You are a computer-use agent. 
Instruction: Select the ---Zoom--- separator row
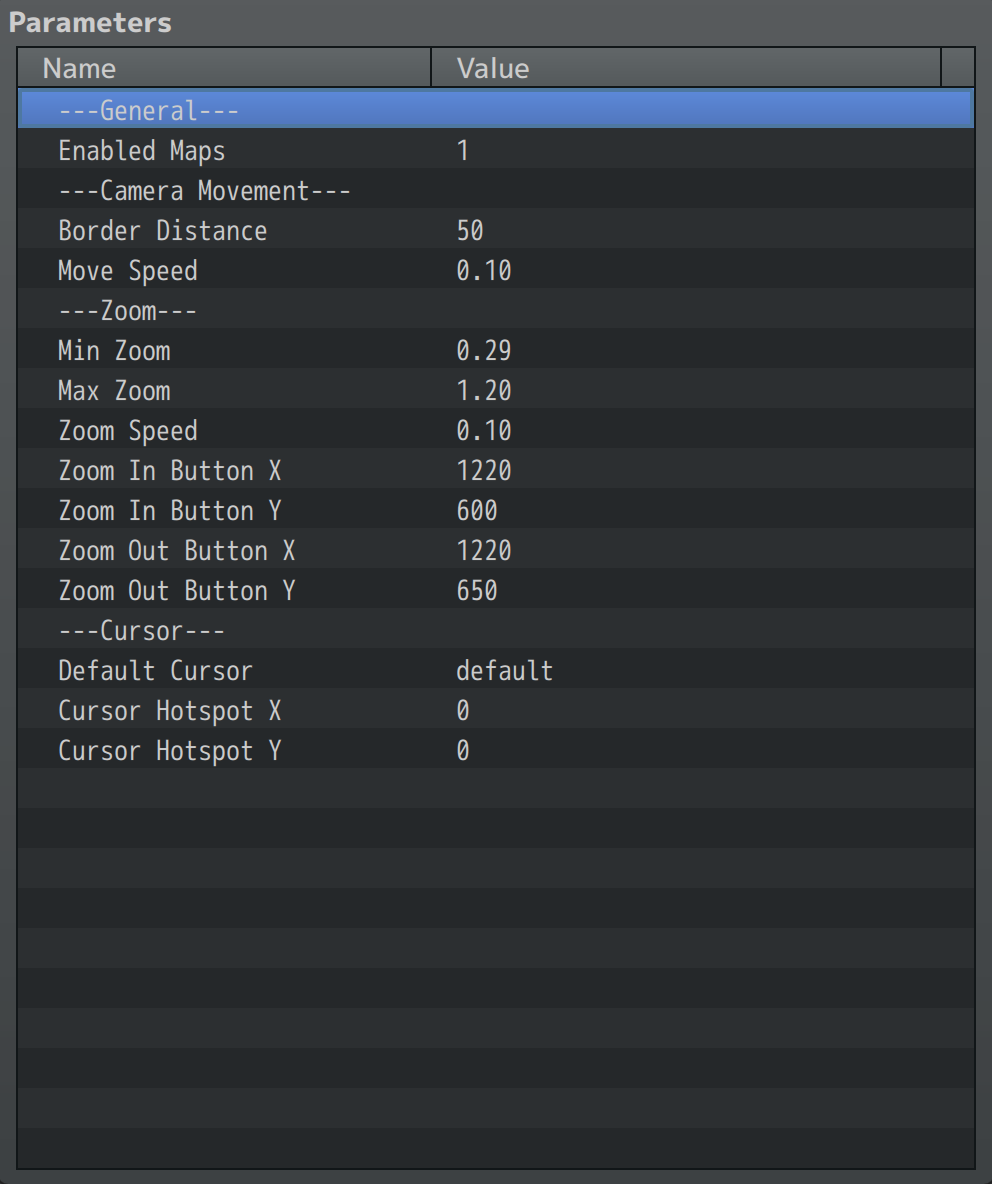coord(496,310)
